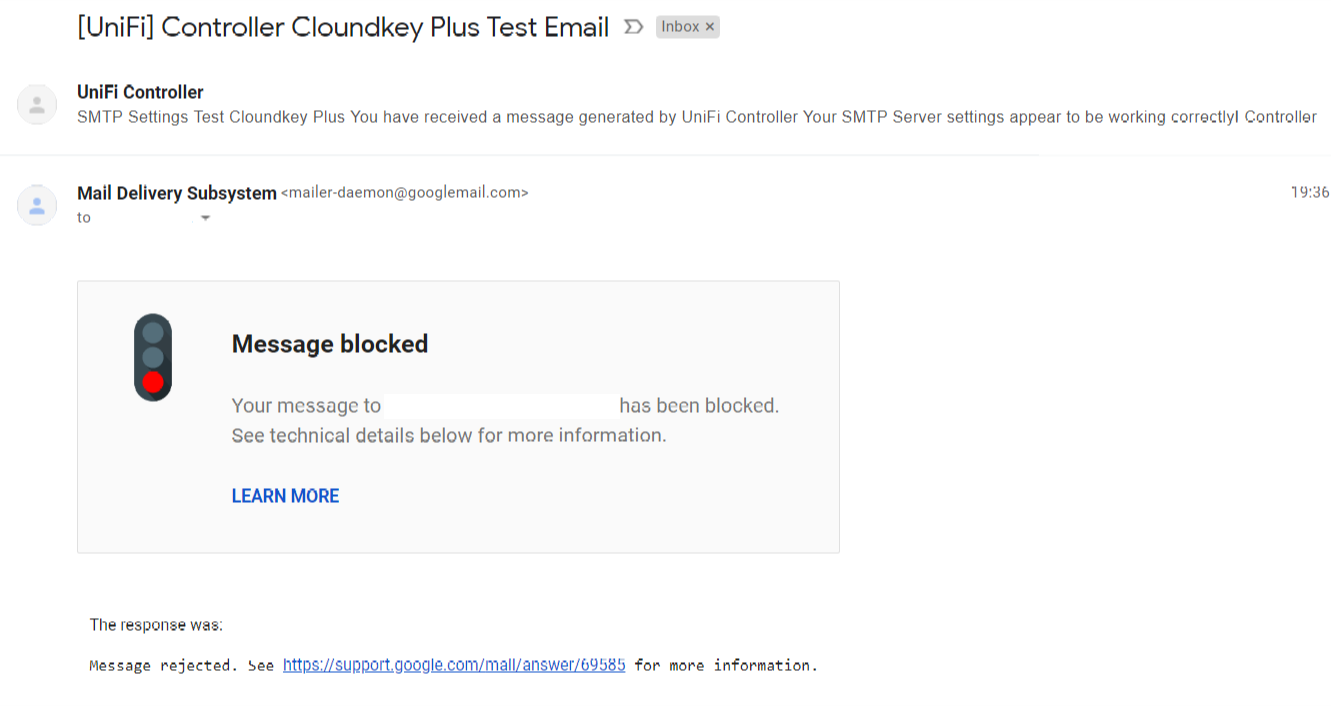Click the email subject title text
This screenshot has height=706, width=1331.
coord(343,27)
